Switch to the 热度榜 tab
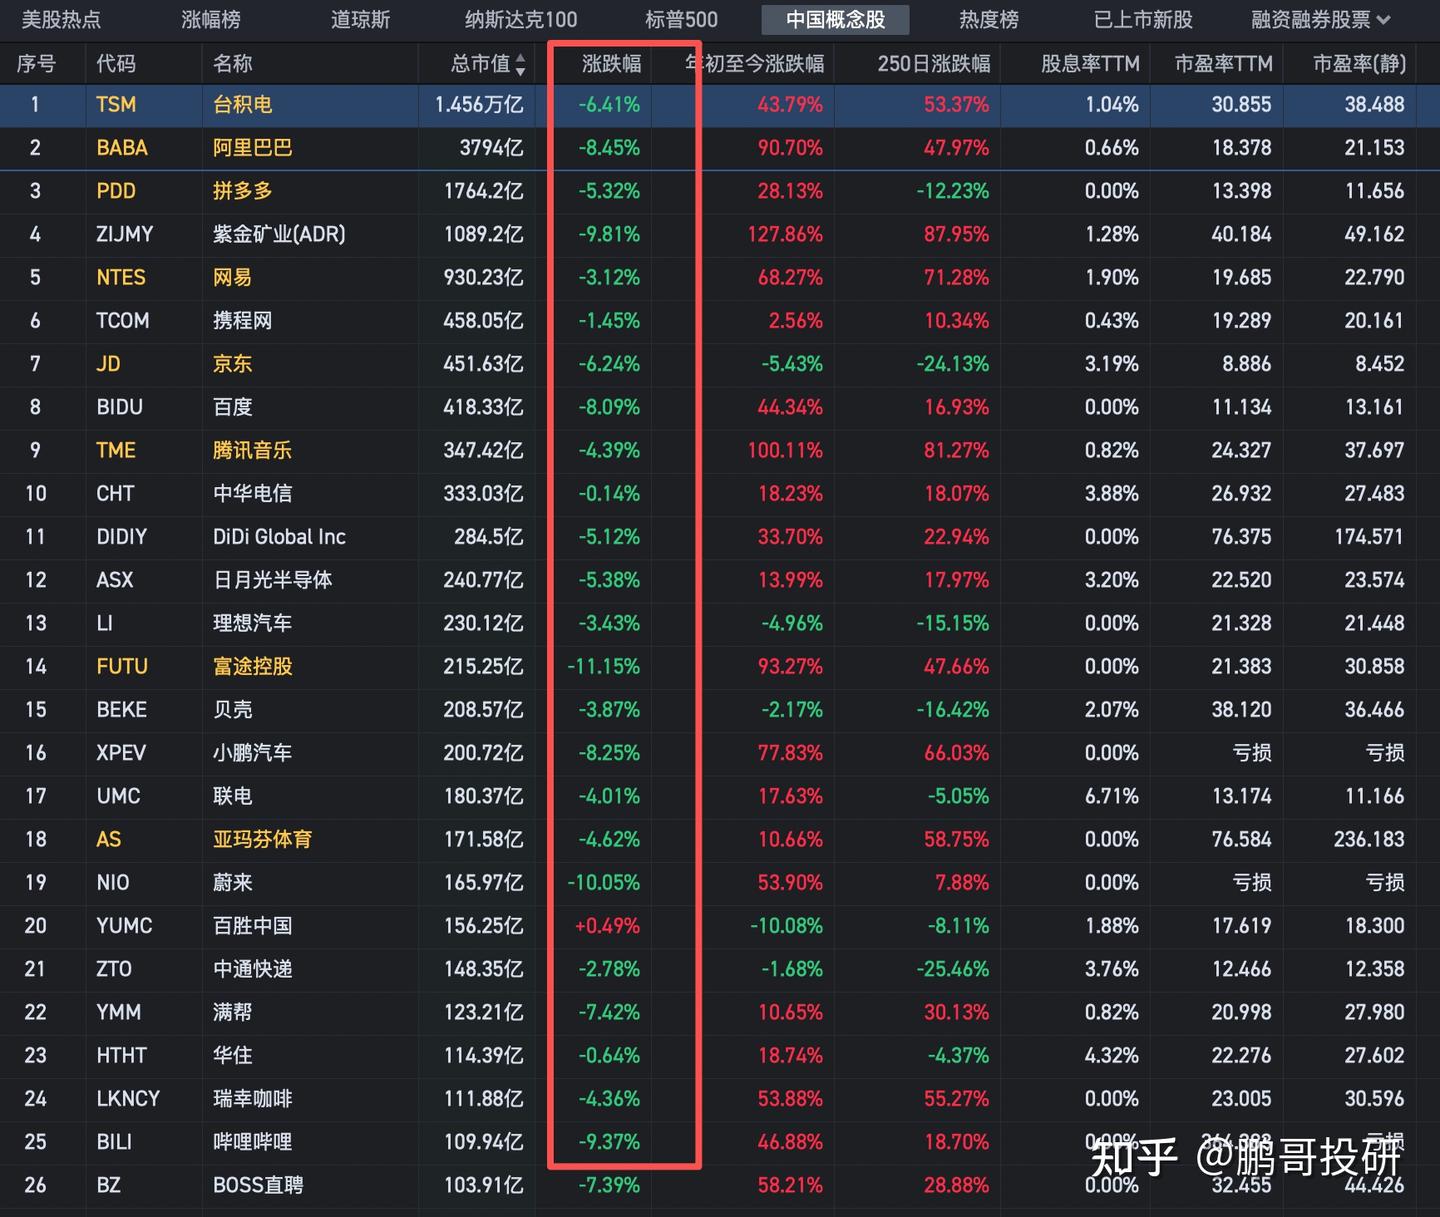The width and height of the screenshot is (1440, 1217). click(988, 18)
